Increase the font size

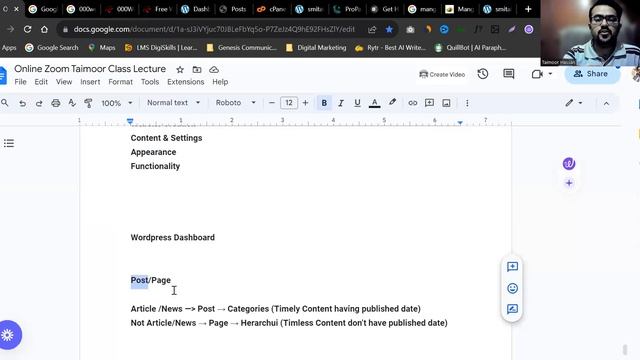coord(305,103)
